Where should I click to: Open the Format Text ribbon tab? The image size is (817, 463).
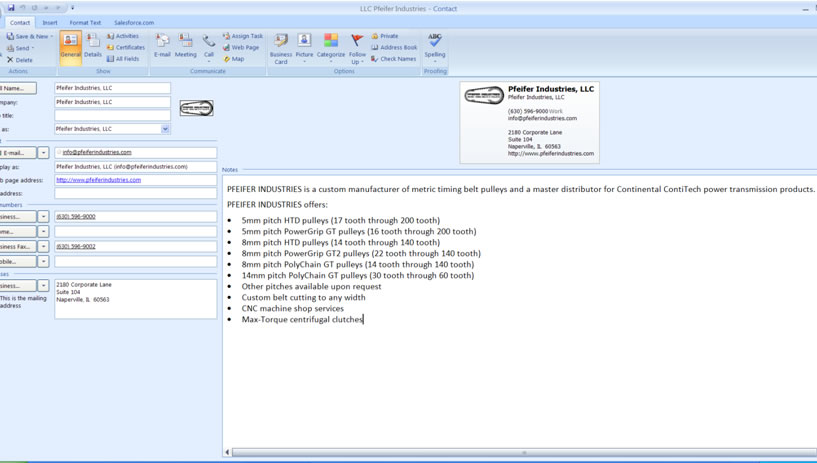[85, 22]
